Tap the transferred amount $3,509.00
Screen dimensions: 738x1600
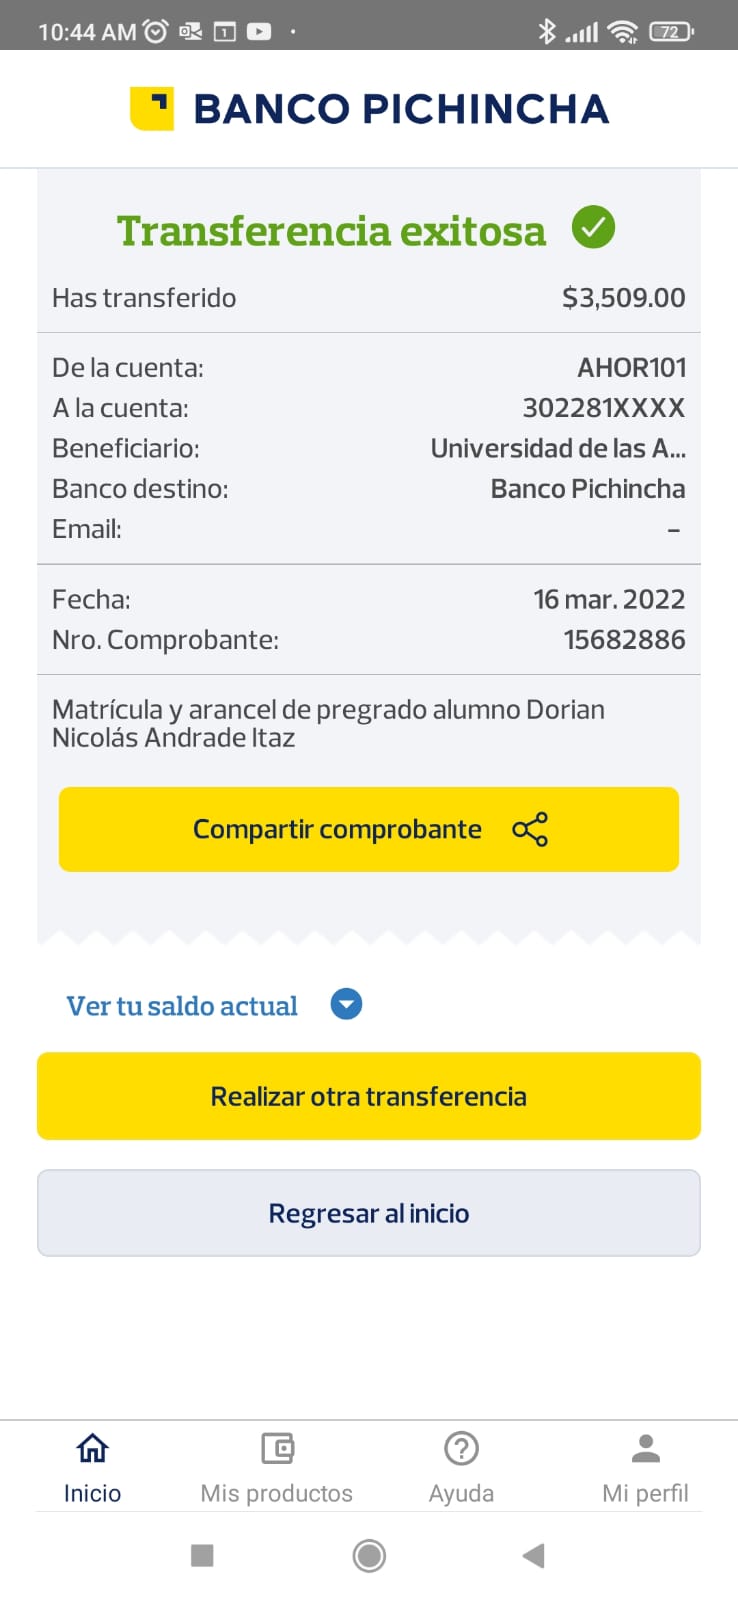point(623,298)
